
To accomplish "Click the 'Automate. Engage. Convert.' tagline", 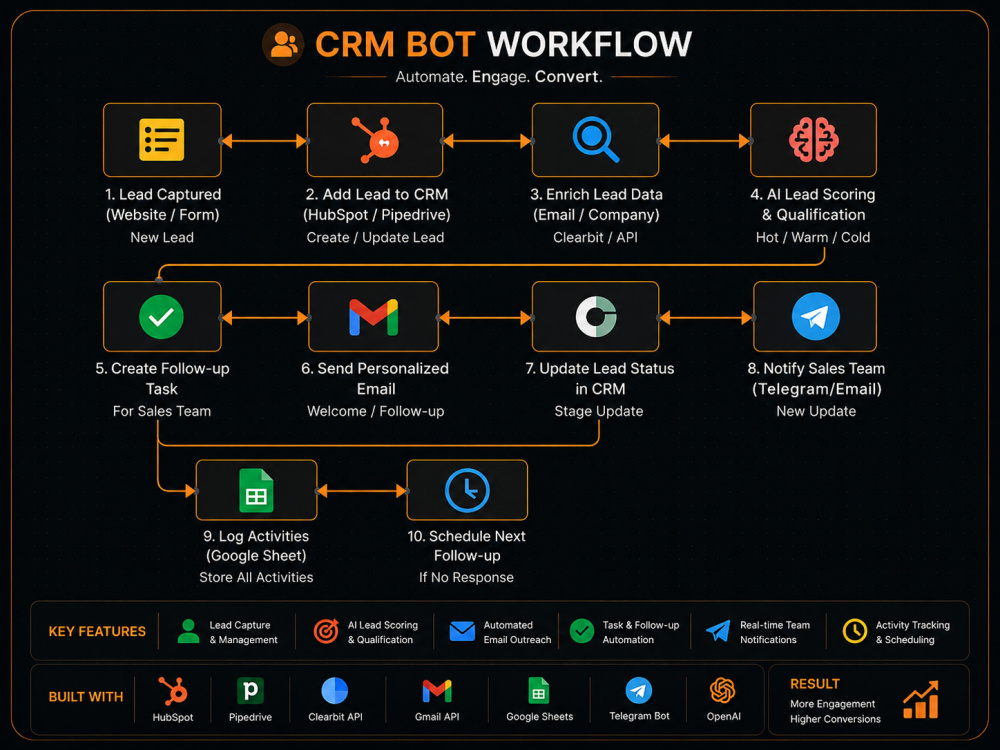I will [x=499, y=77].
